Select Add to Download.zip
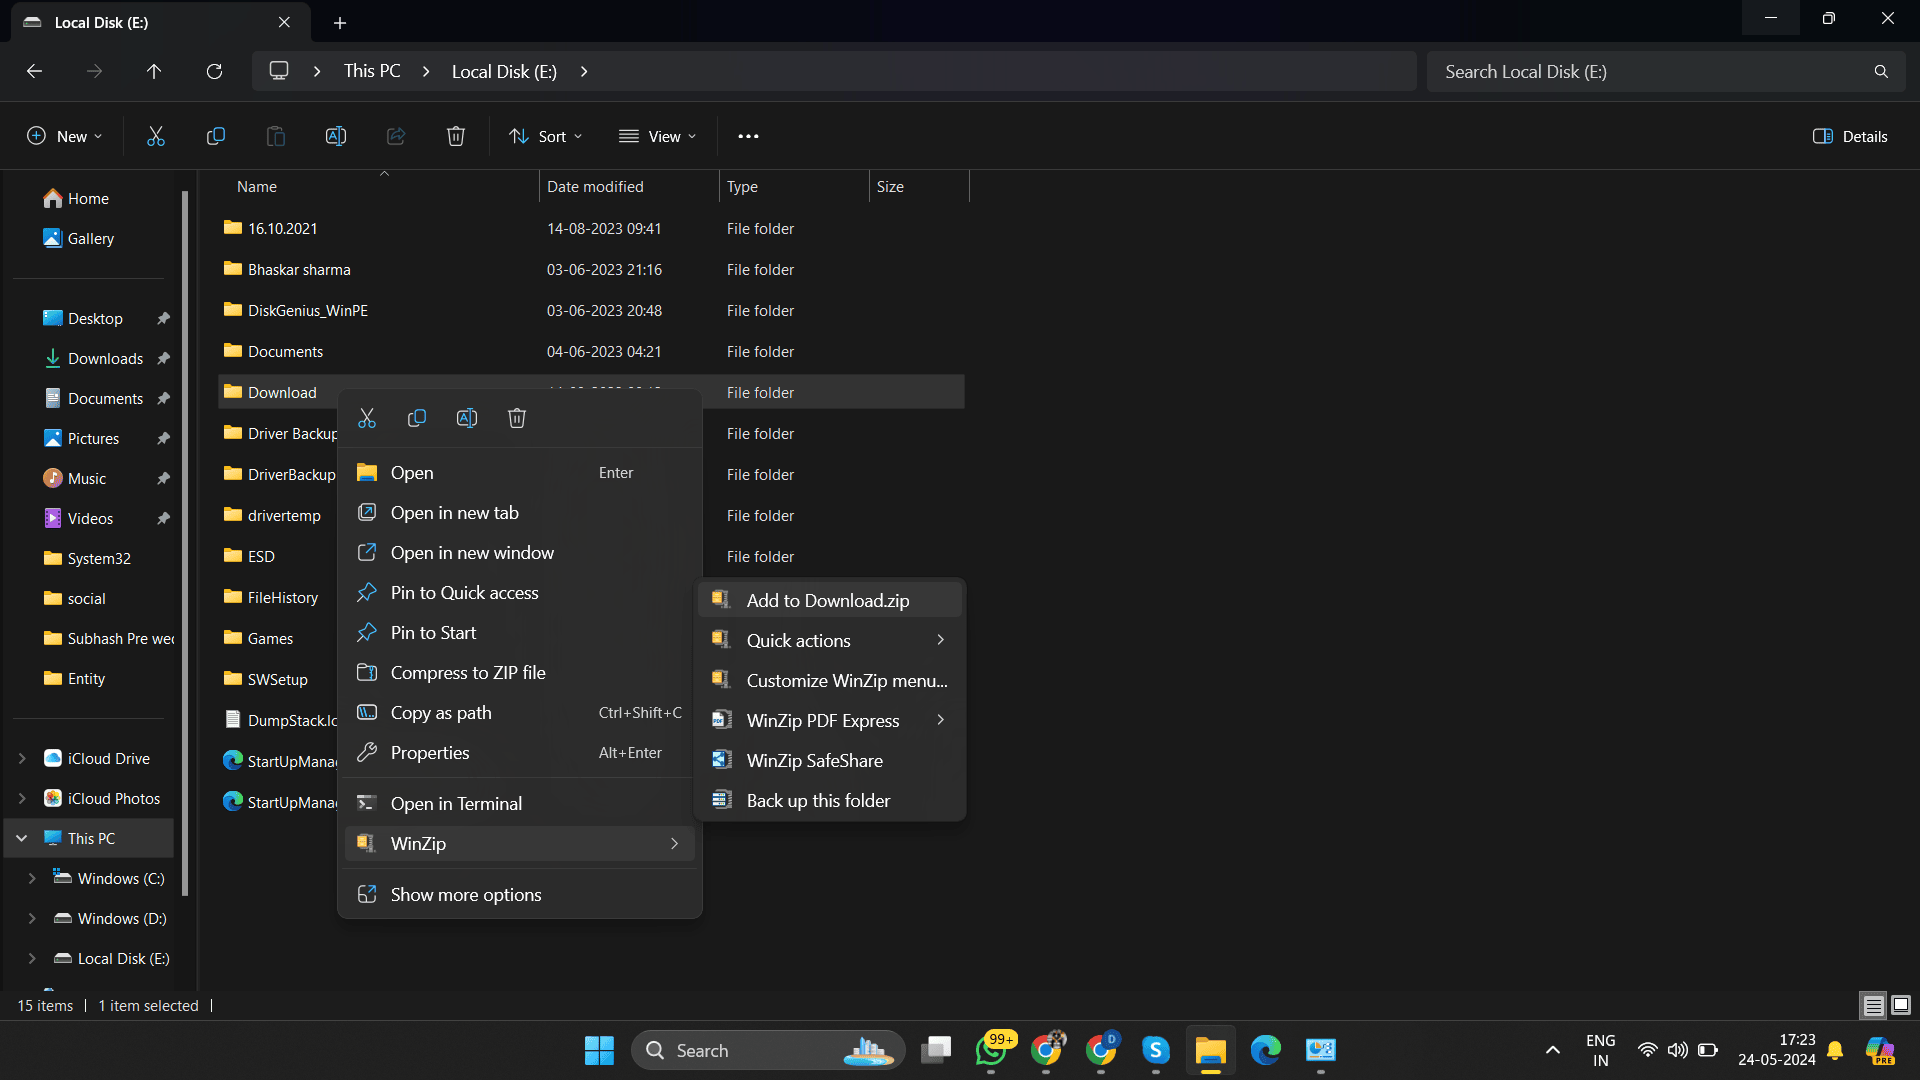This screenshot has width=1920, height=1080. click(x=828, y=600)
